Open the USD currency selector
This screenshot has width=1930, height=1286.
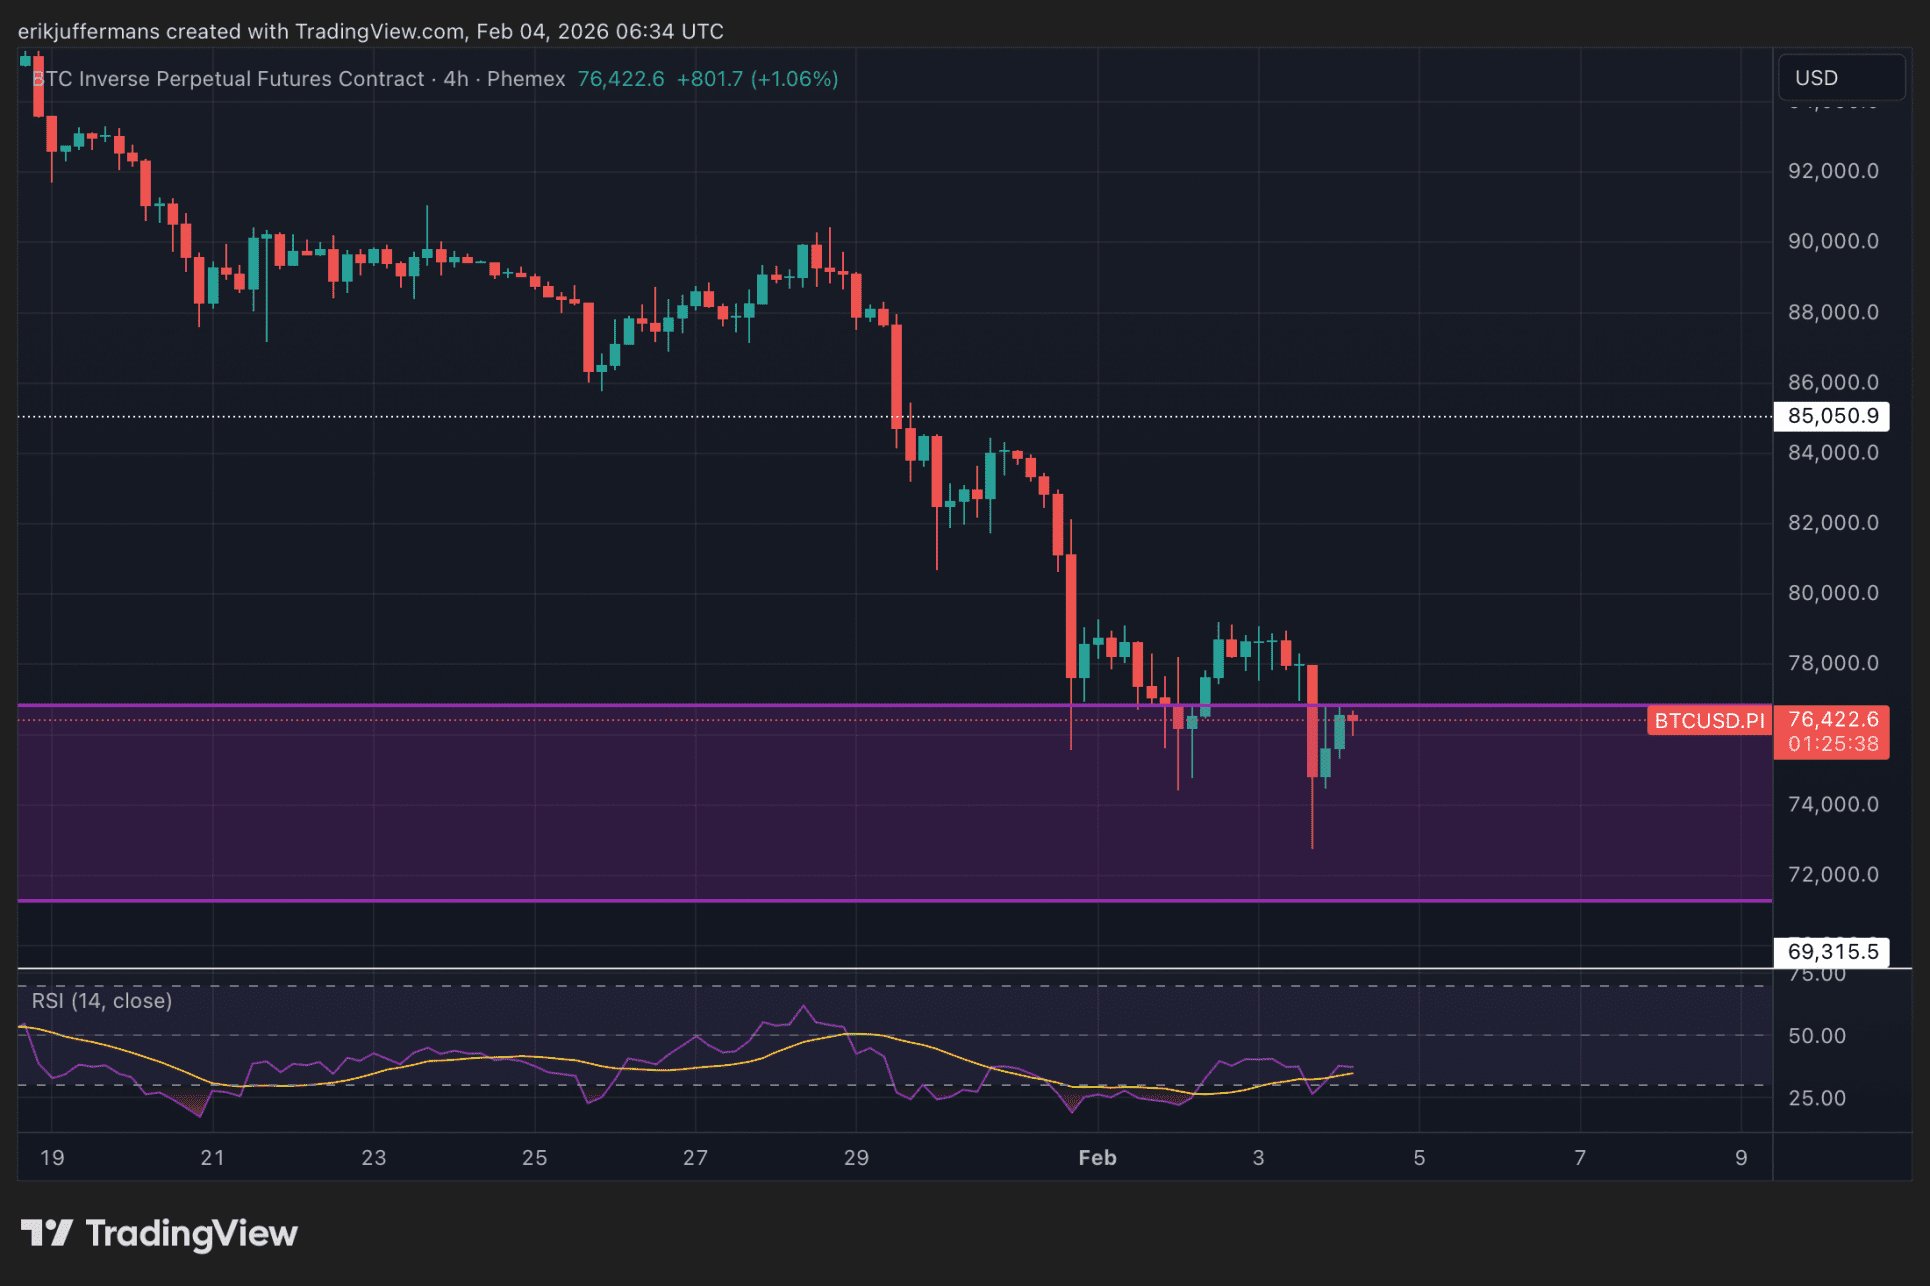pyautogui.click(x=1840, y=78)
